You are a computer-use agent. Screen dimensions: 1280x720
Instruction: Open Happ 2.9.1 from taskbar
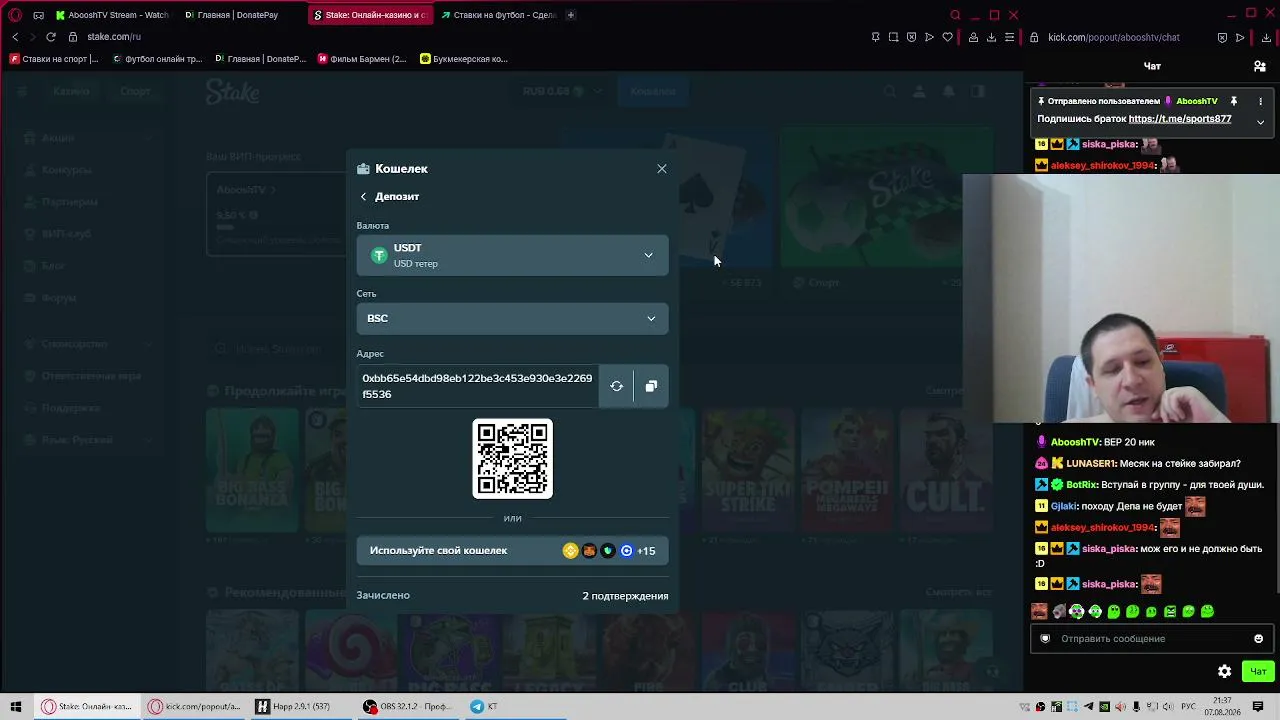point(301,706)
